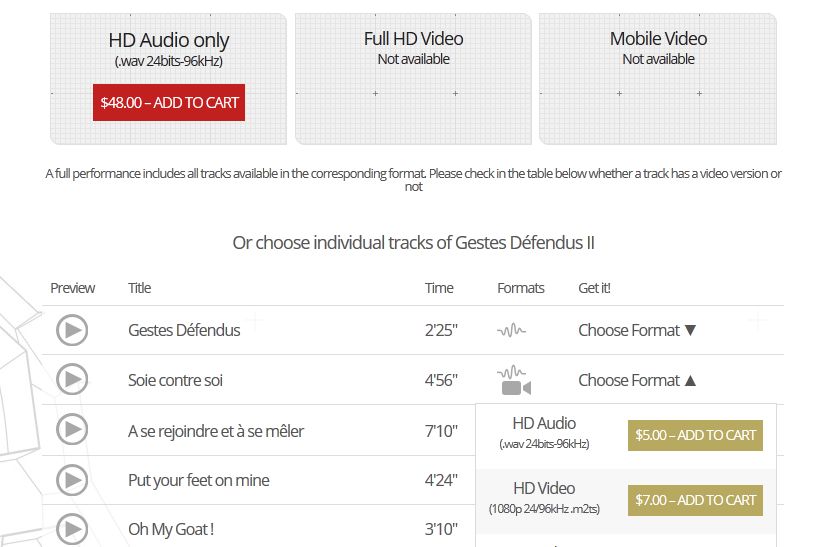Image resolution: width=824 pixels, height=547 pixels.
Task: Click audio waveform icon for Gestes Défendus
Action: coord(511,331)
